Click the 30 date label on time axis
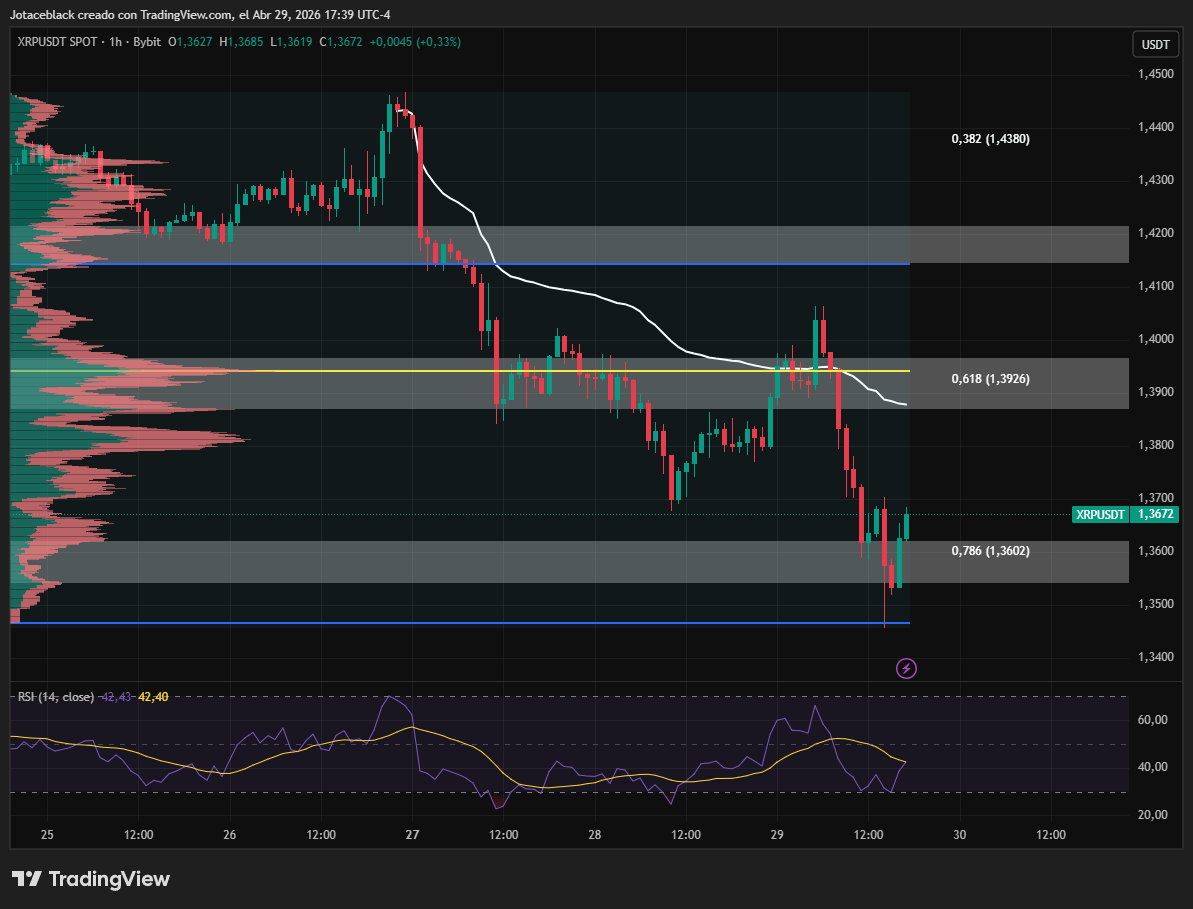This screenshot has height=909, width=1193. (x=959, y=834)
